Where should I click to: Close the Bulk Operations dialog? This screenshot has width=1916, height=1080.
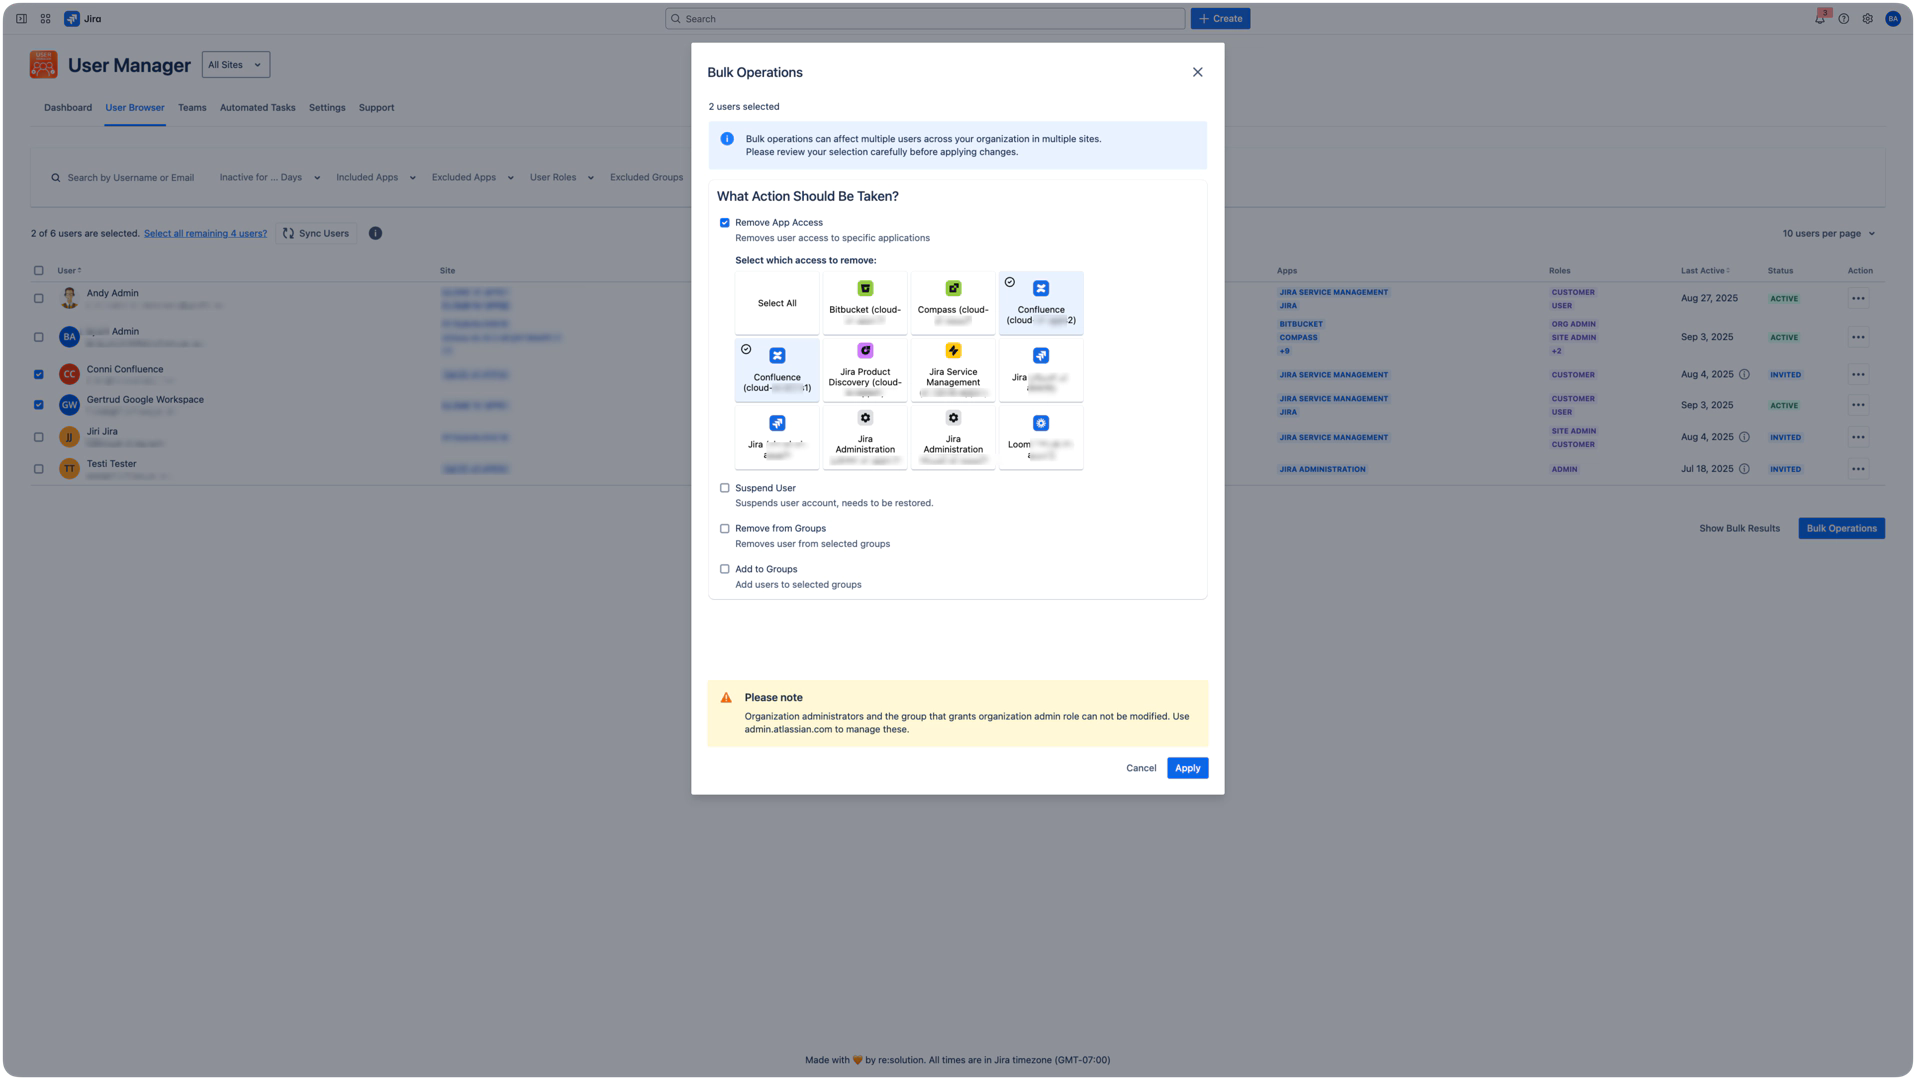point(1197,72)
